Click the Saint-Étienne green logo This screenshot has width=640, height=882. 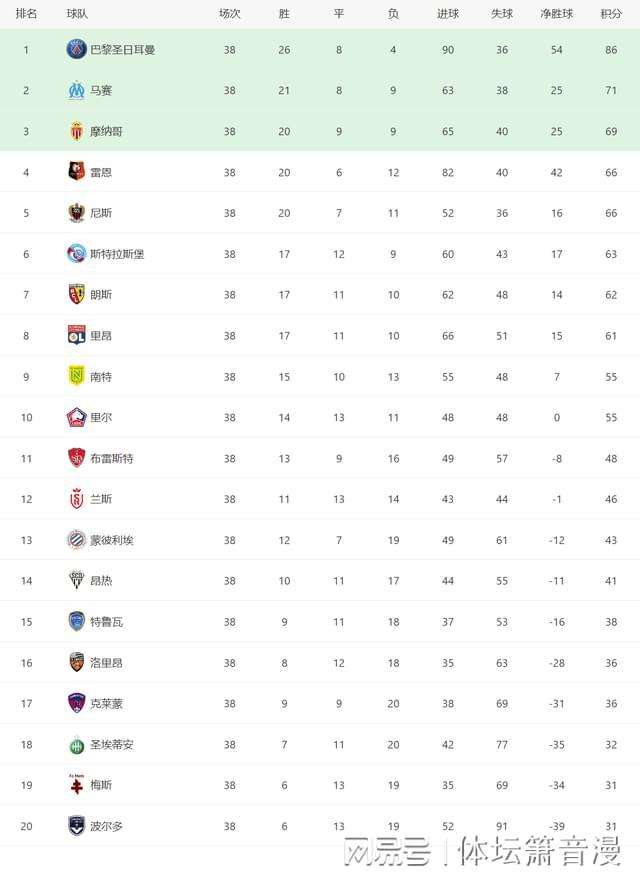(76, 745)
